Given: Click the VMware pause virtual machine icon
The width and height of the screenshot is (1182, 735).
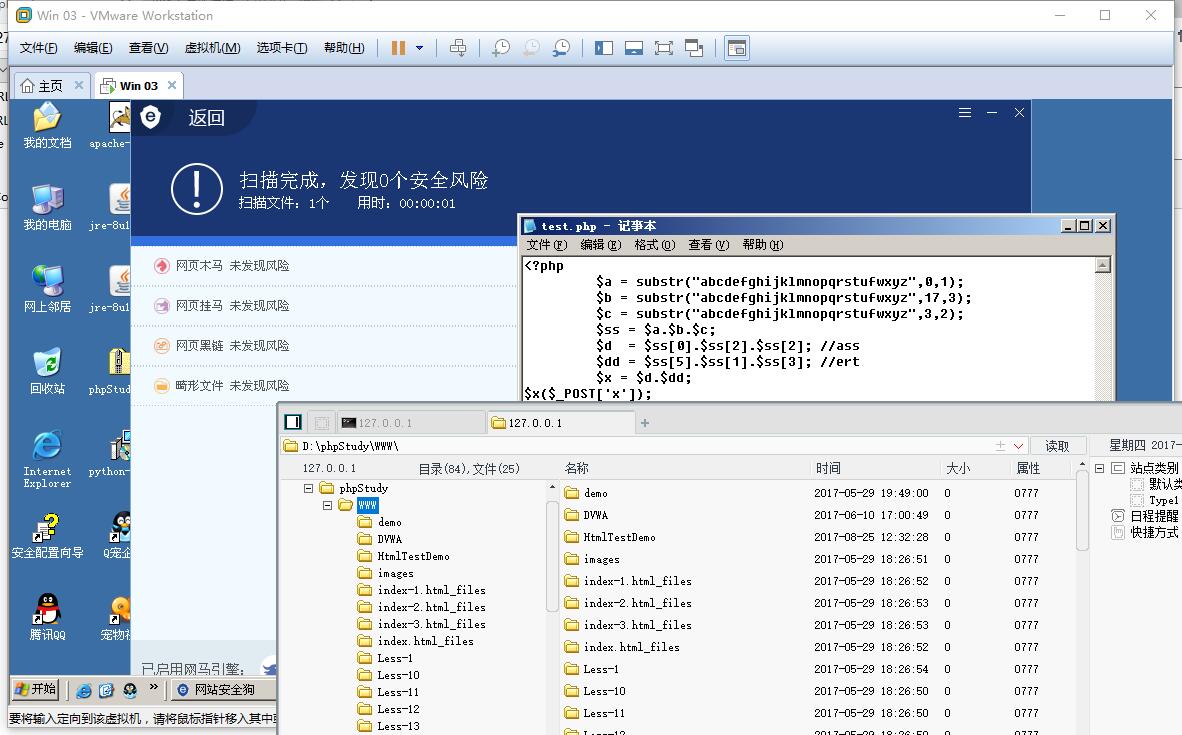Looking at the screenshot, I should [x=398, y=48].
